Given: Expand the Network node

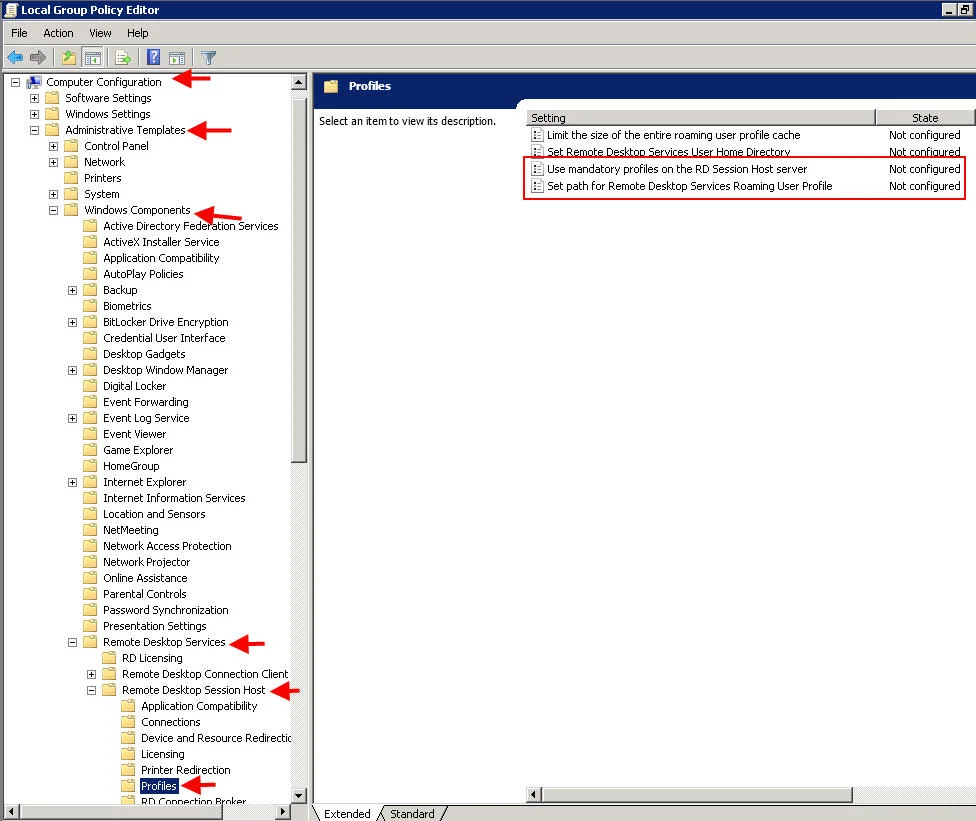Looking at the screenshot, I should click(54, 162).
